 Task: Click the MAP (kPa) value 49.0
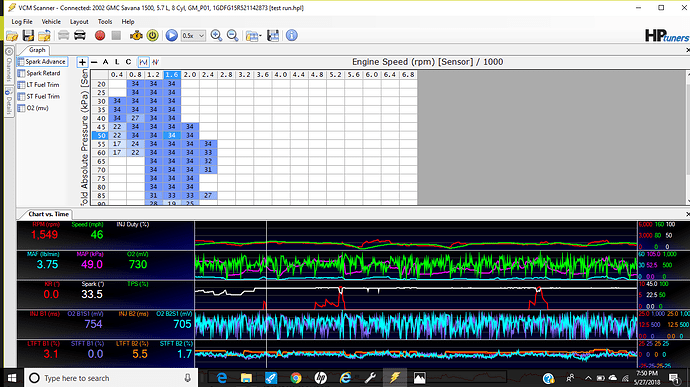click(x=92, y=264)
